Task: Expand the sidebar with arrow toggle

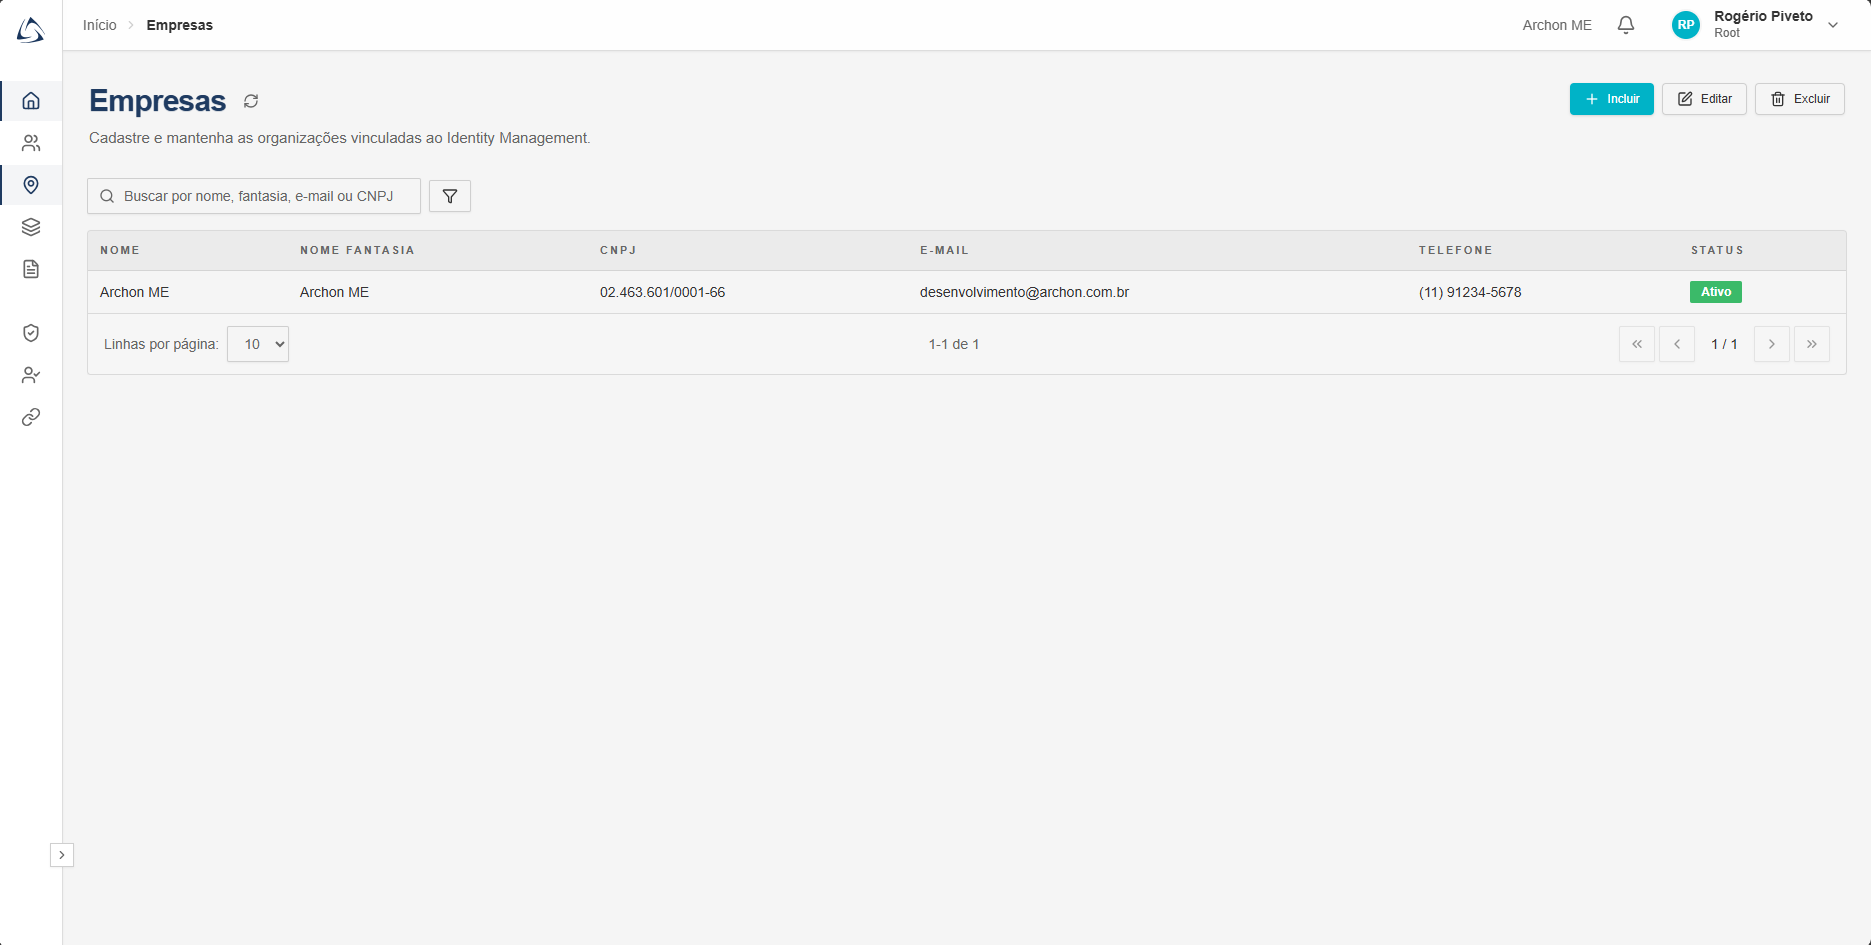Action: click(x=62, y=855)
